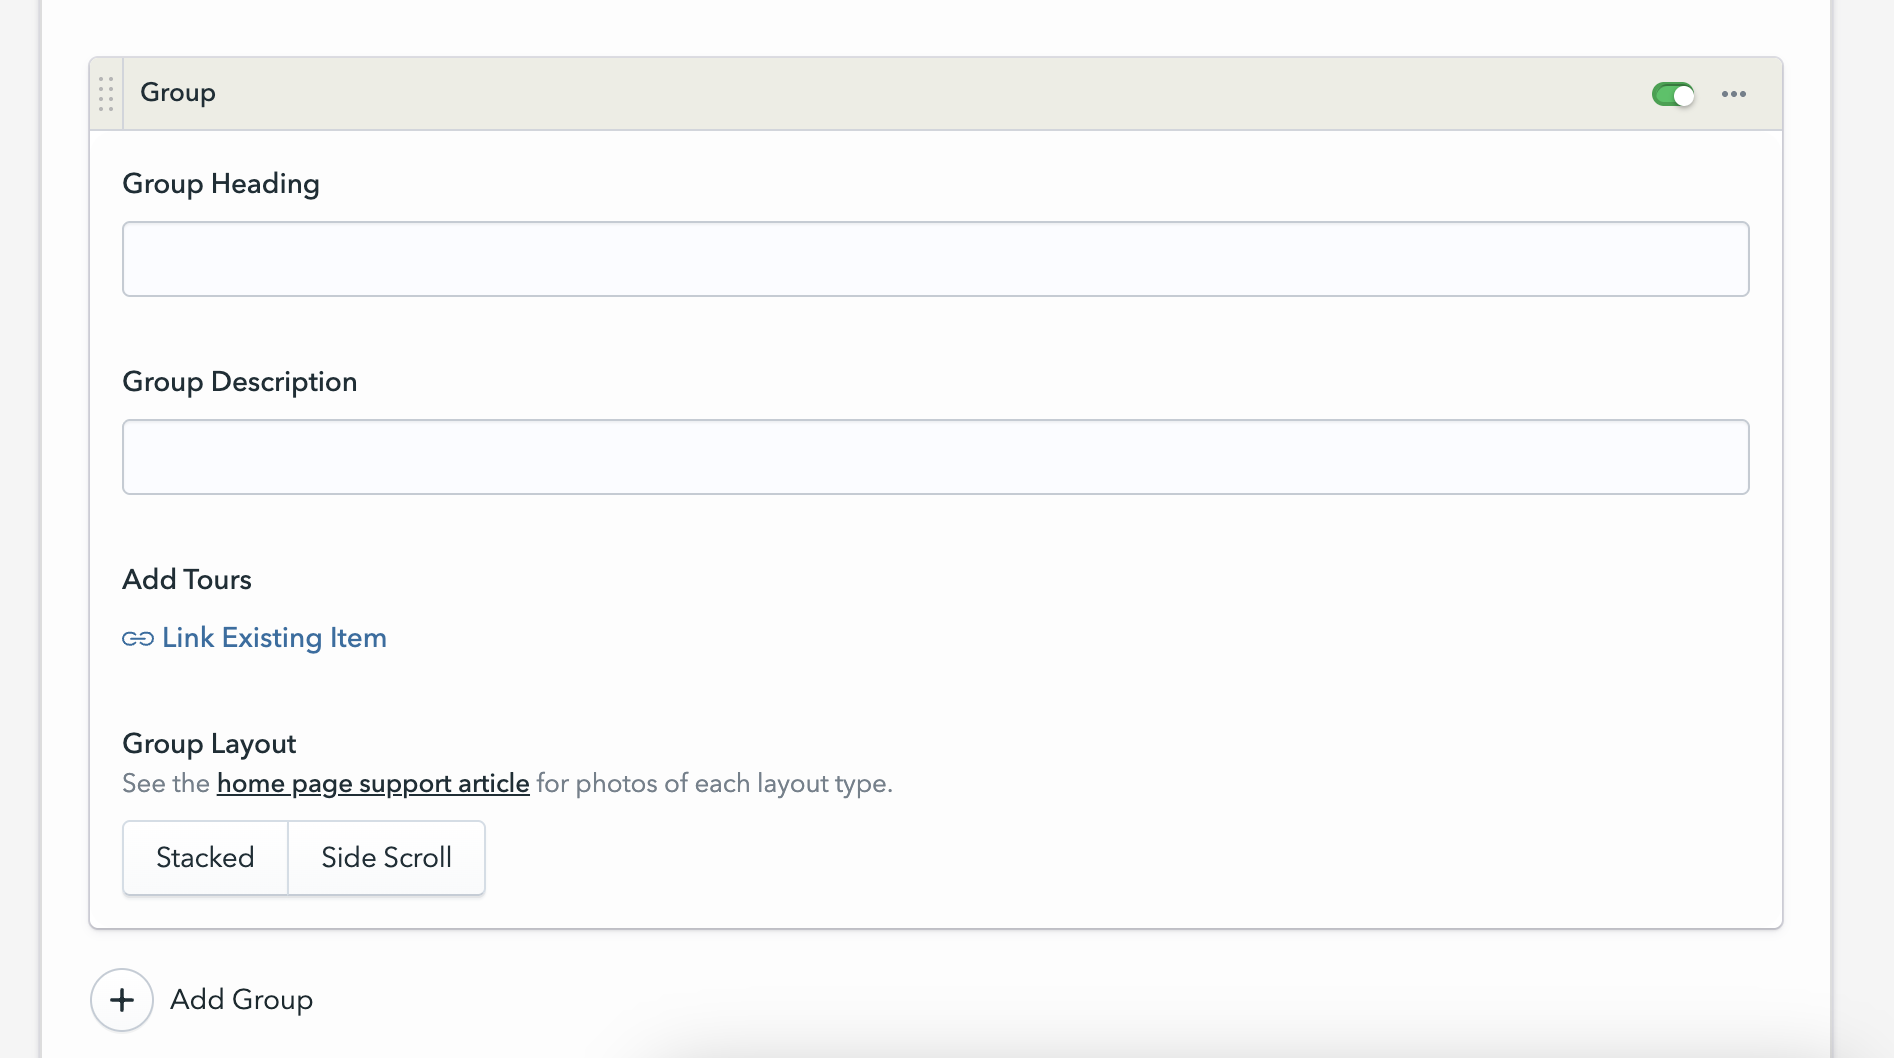Image resolution: width=1894 pixels, height=1058 pixels.
Task: Select the Stacked layout option
Action: coord(204,857)
